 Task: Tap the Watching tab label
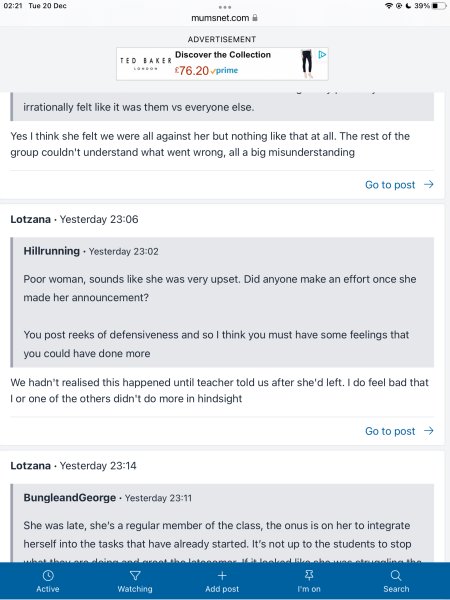click(135, 589)
